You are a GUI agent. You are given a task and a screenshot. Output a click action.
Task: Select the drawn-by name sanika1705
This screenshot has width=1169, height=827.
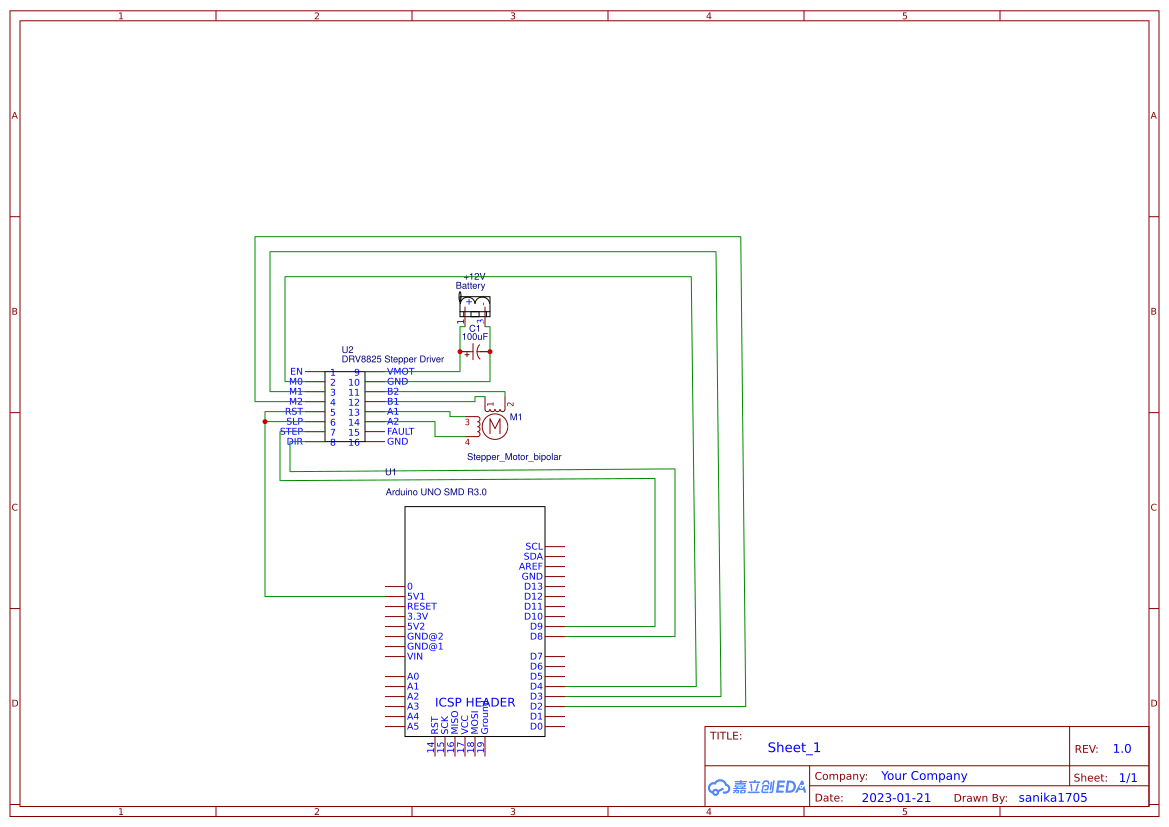click(1052, 797)
